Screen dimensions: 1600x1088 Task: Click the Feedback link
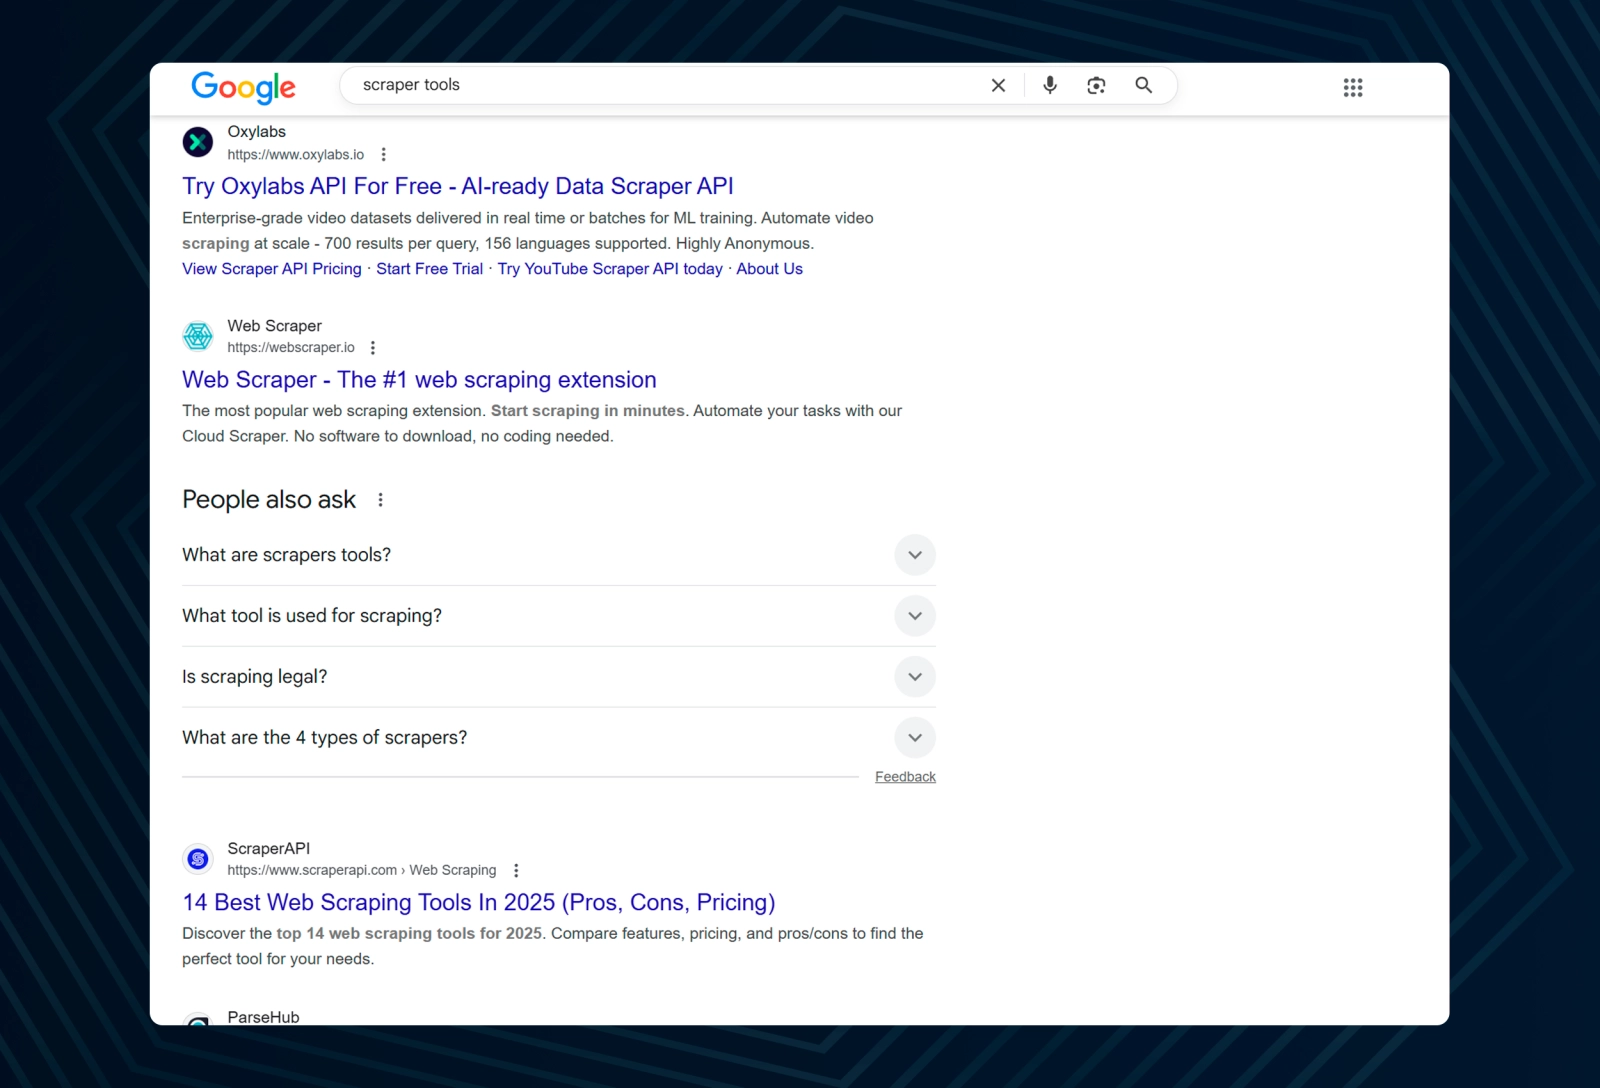905,777
